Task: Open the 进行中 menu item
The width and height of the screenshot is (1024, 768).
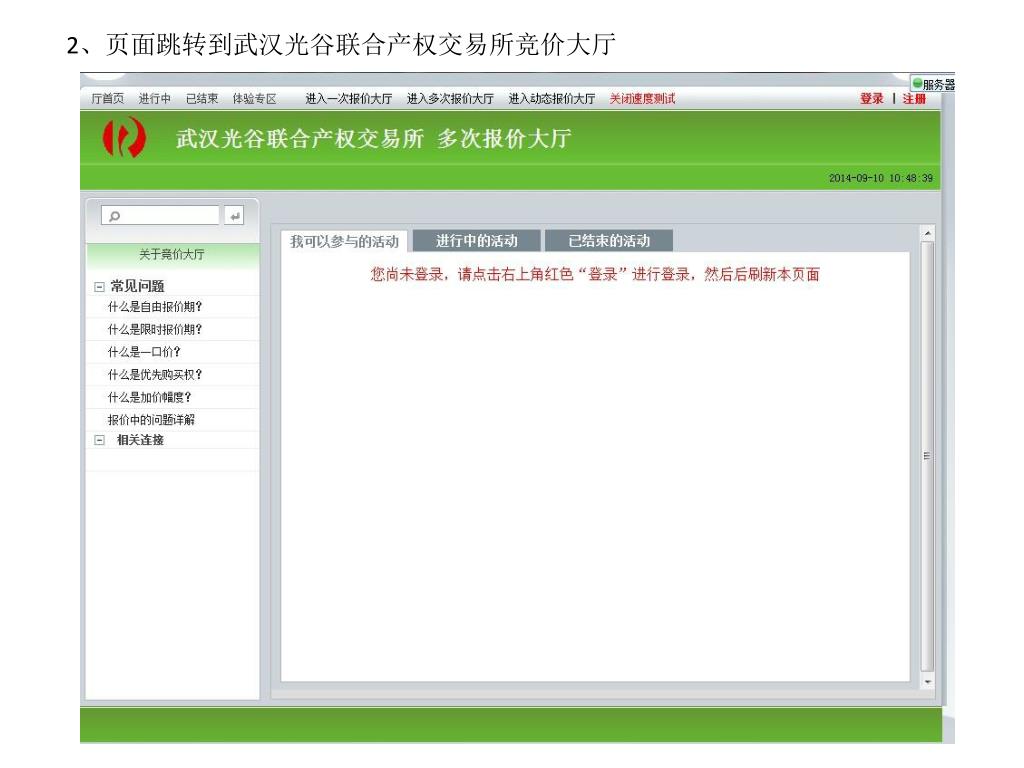Action: coord(155,99)
